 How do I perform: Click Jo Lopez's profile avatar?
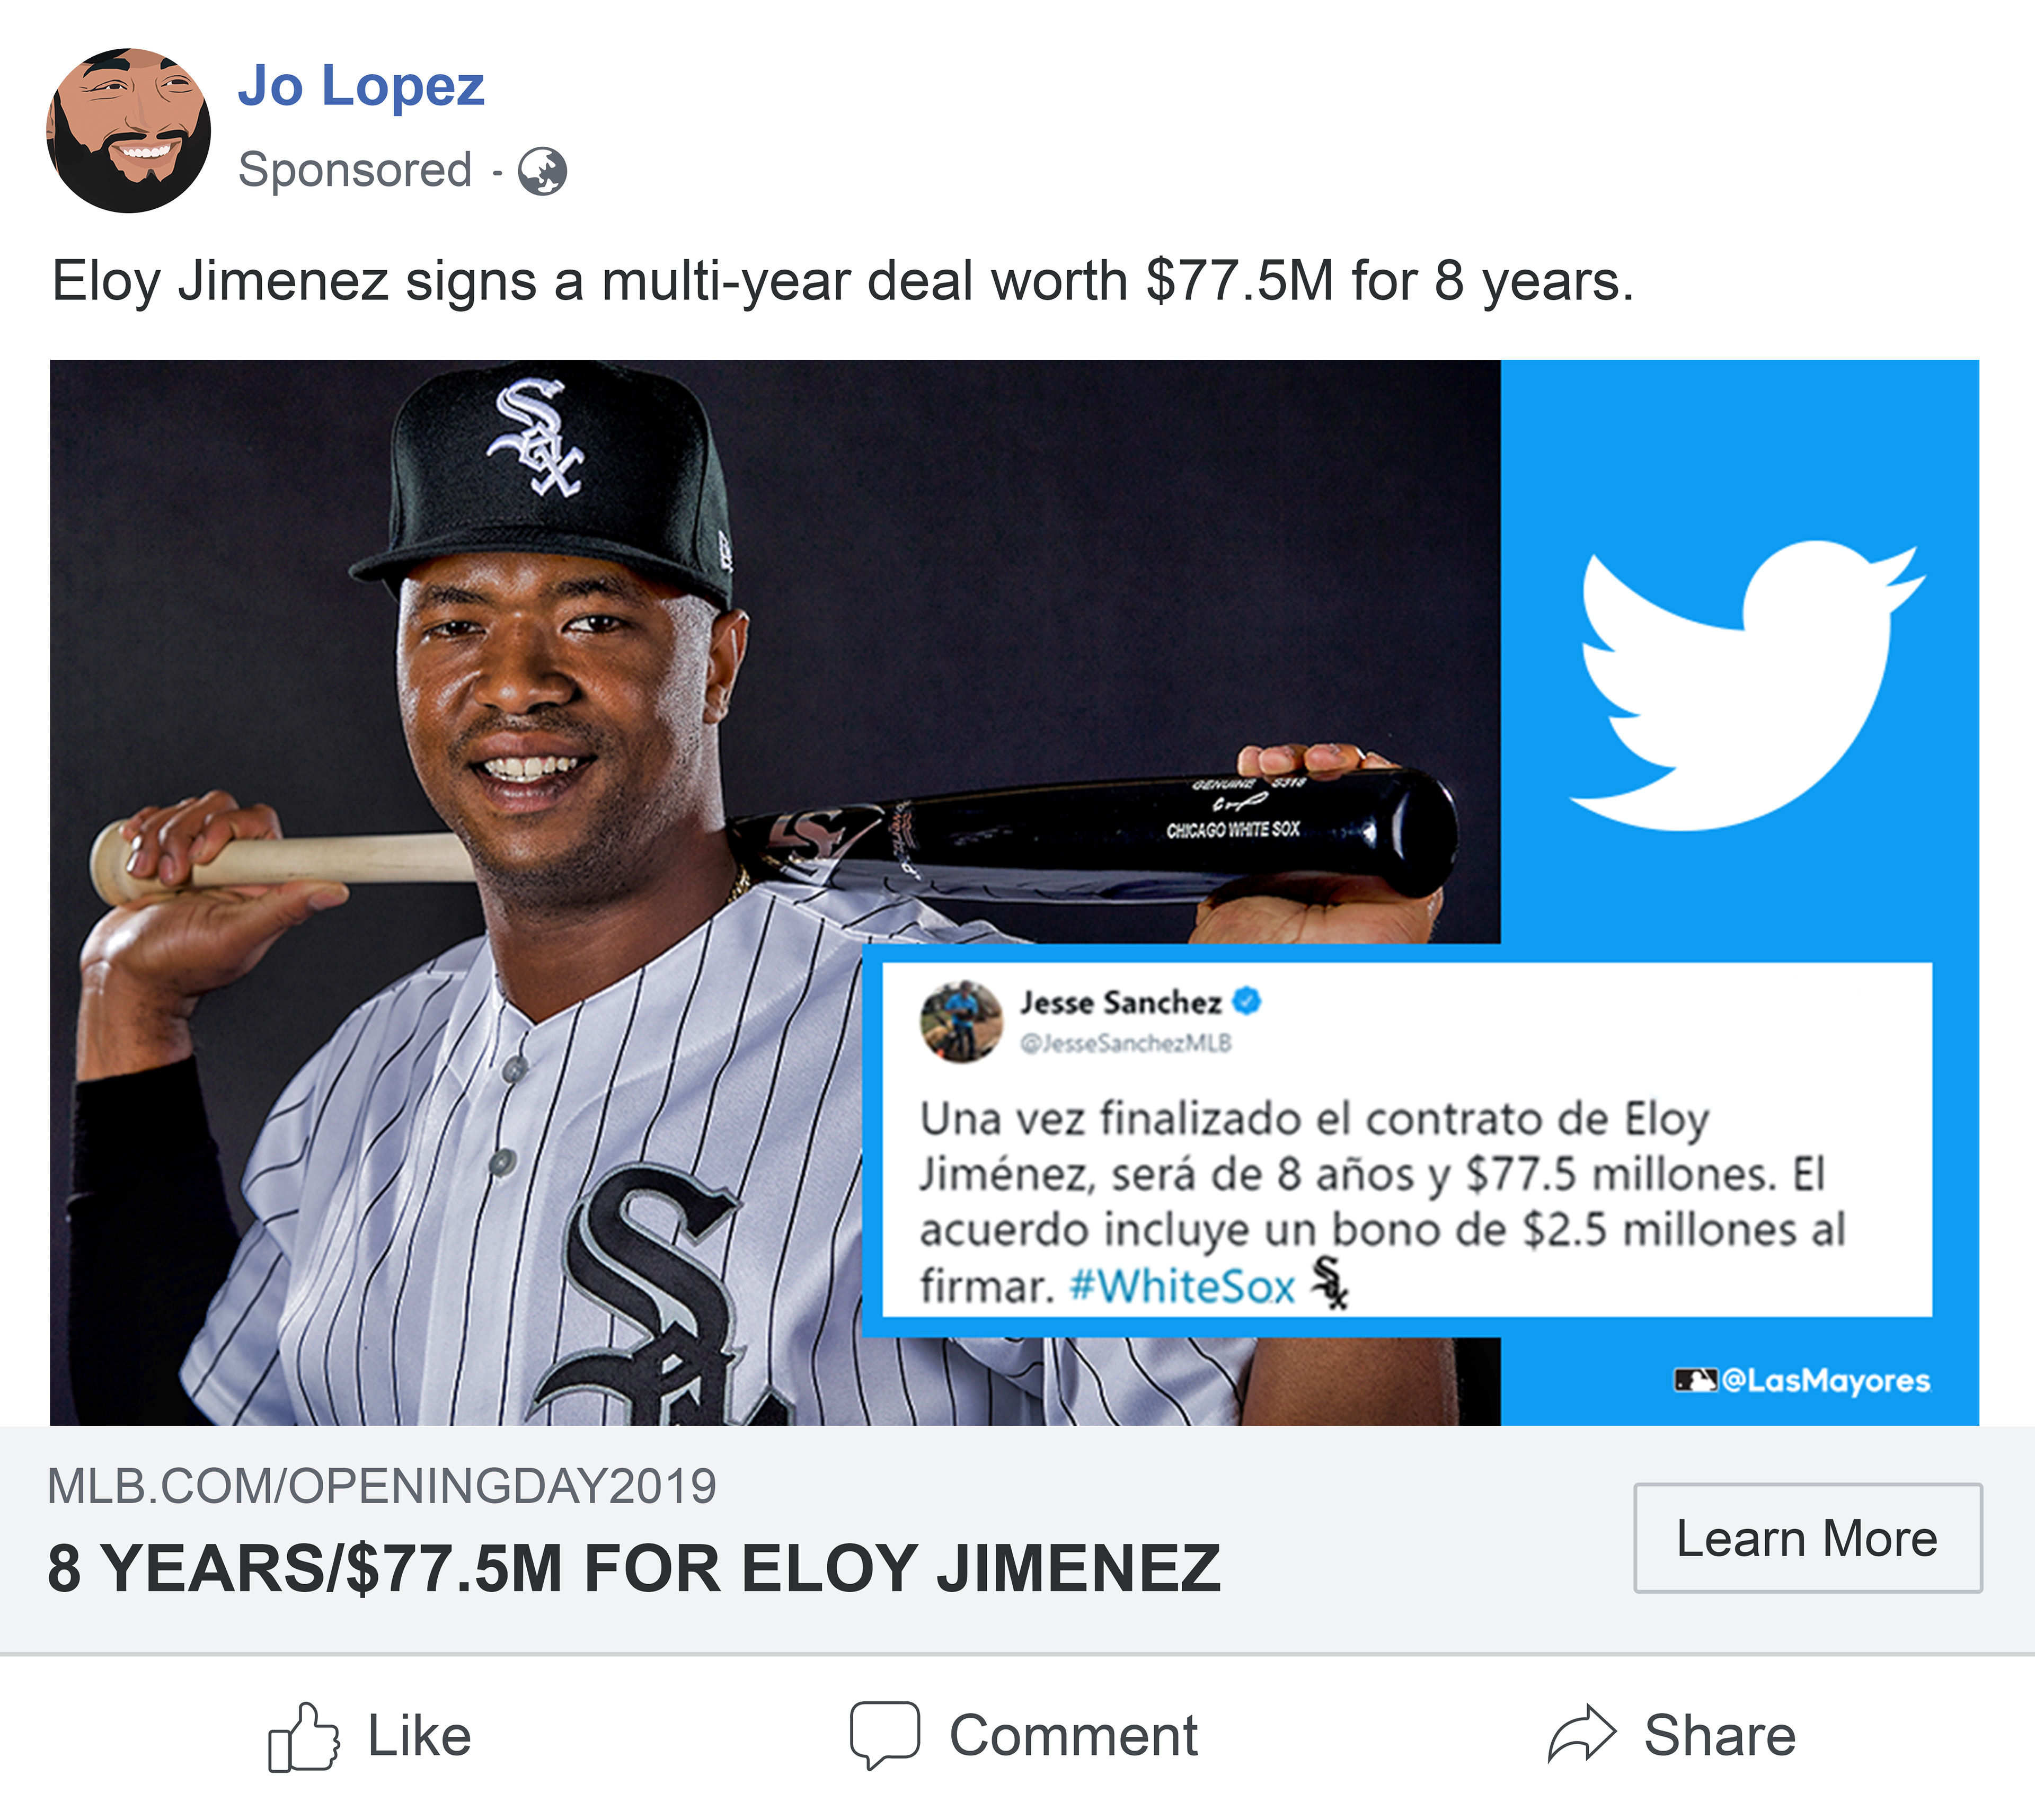point(128,130)
